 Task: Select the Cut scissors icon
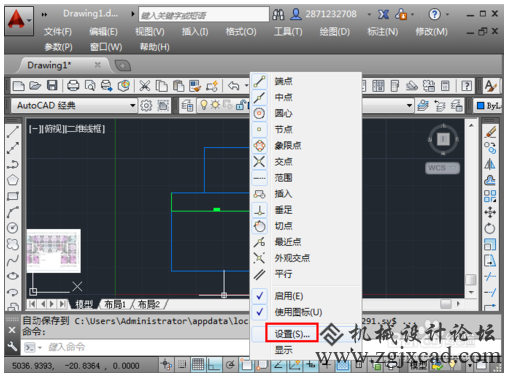tap(144, 86)
